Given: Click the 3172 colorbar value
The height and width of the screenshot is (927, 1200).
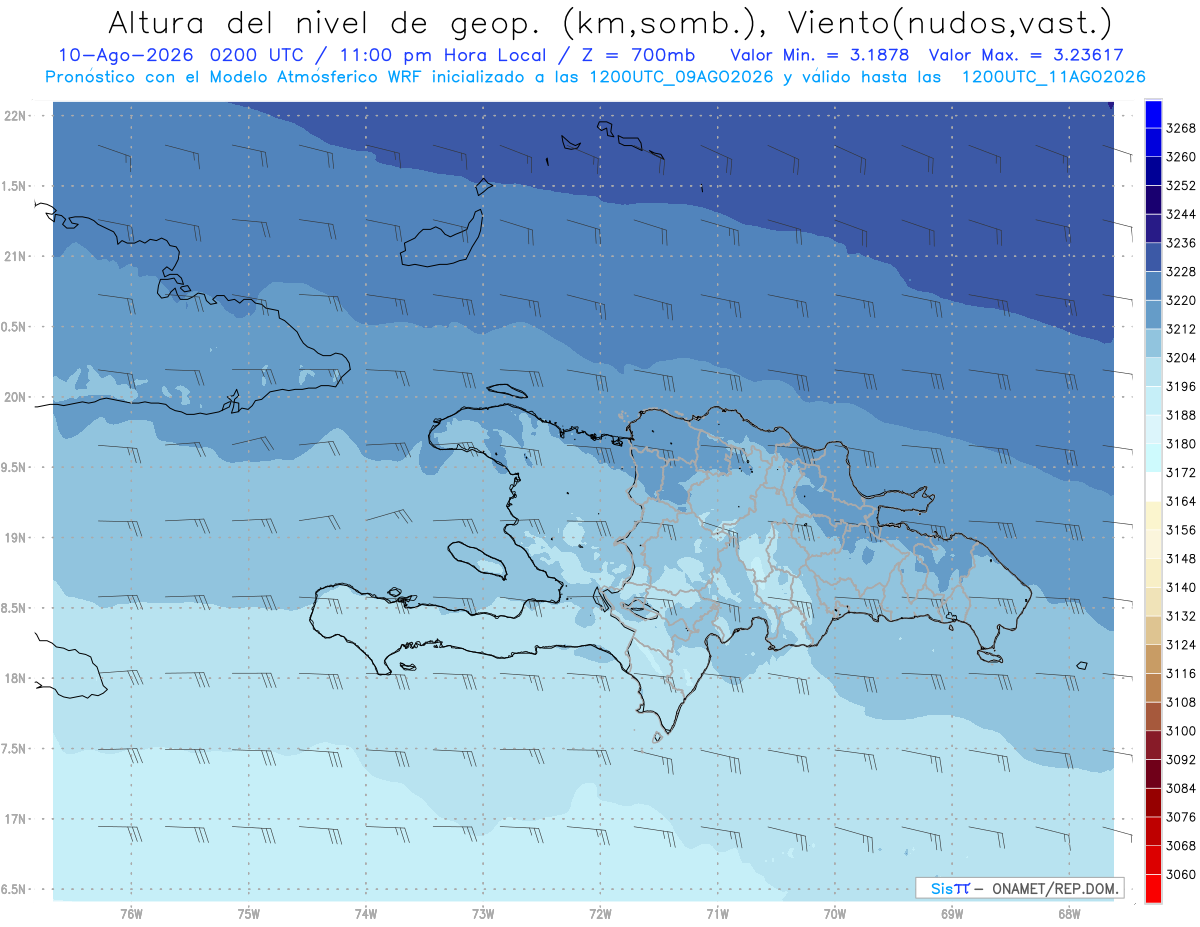Looking at the screenshot, I should [1181, 472].
